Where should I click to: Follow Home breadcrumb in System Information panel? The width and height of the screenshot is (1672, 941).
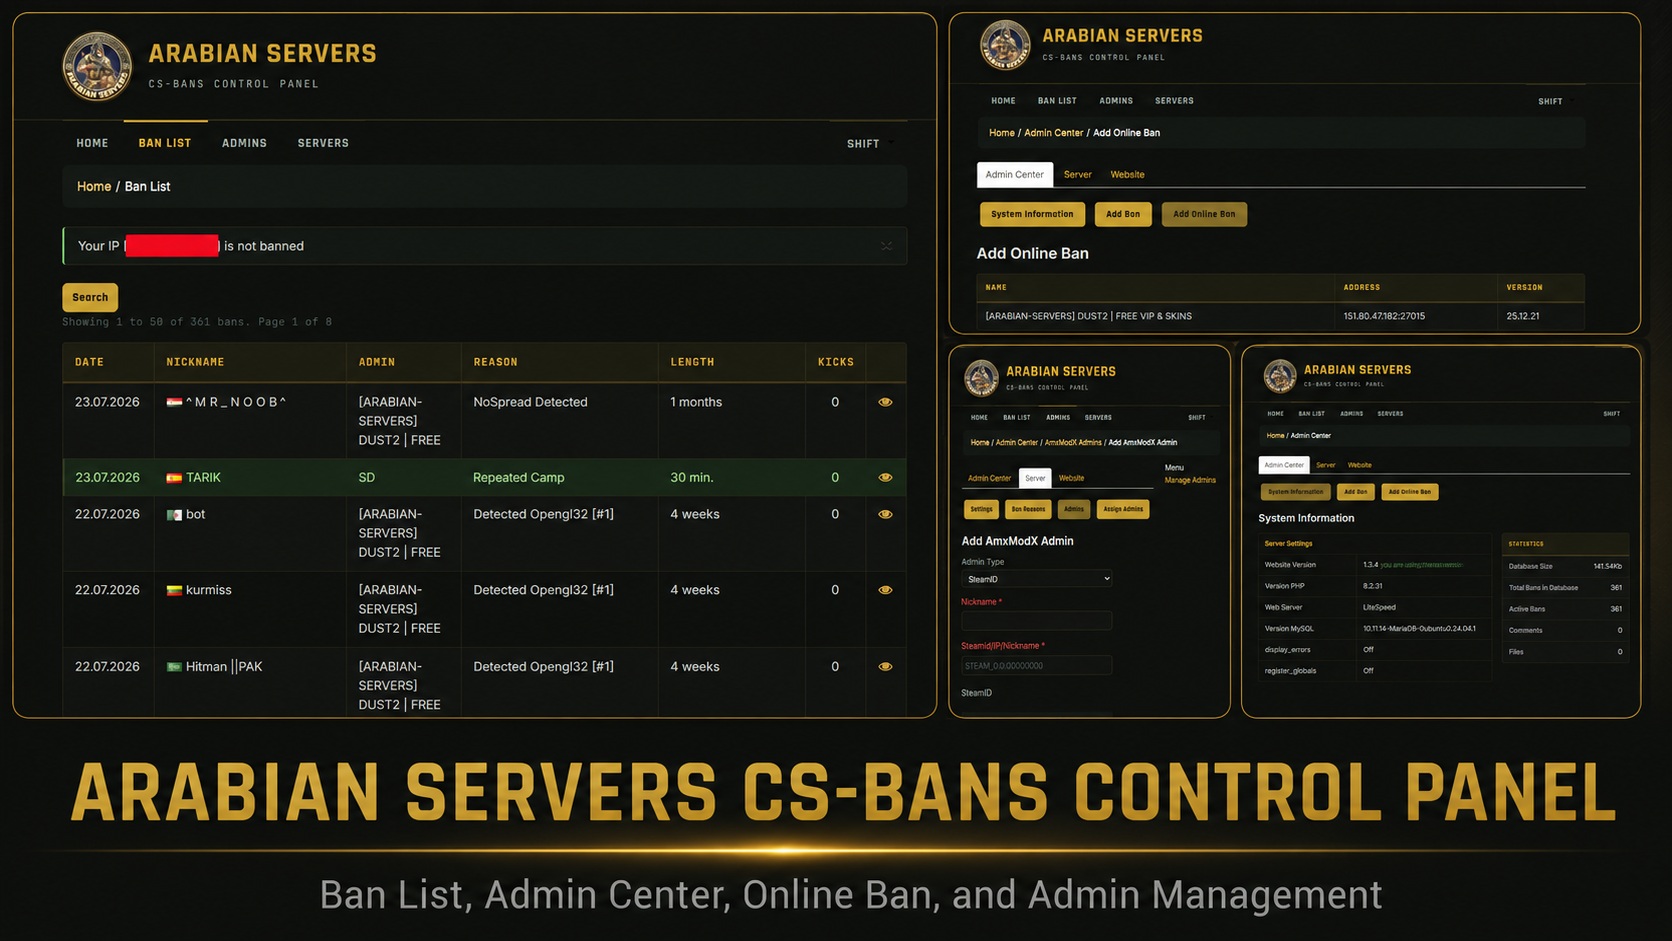click(1275, 436)
